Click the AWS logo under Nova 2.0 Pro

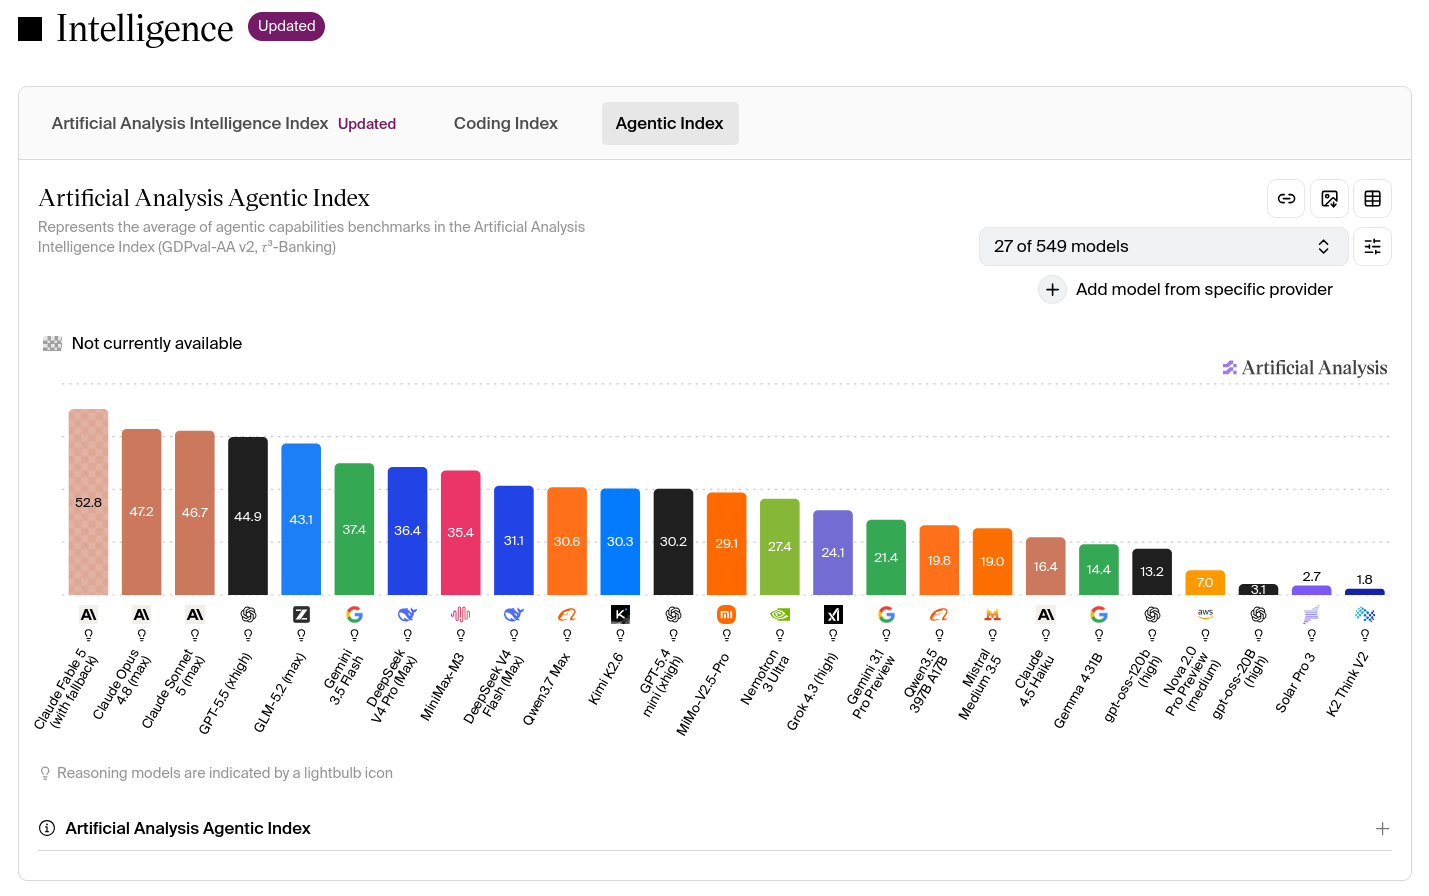click(1205, 614)
